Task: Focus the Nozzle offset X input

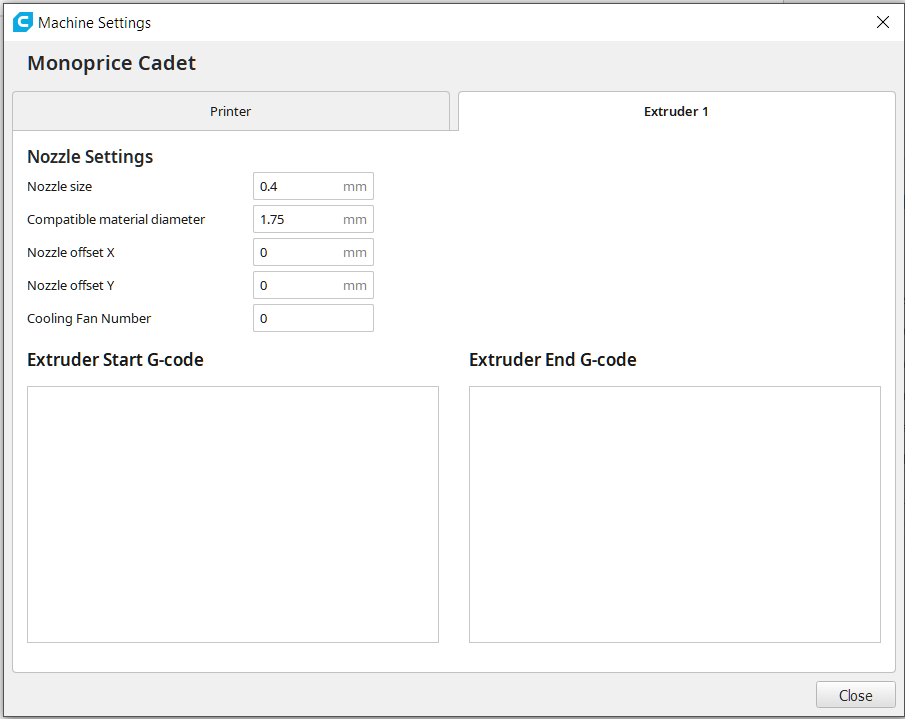Action: pyautogui.click(x=313, y=252)
